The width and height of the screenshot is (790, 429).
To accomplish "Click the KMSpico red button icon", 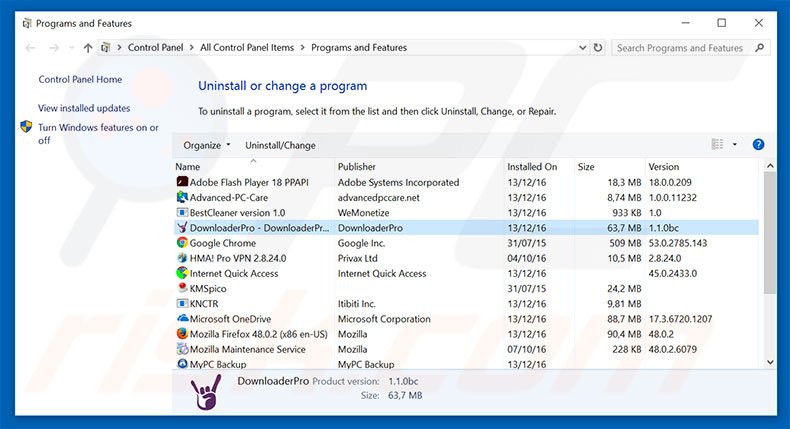I will tap(182, 288).
